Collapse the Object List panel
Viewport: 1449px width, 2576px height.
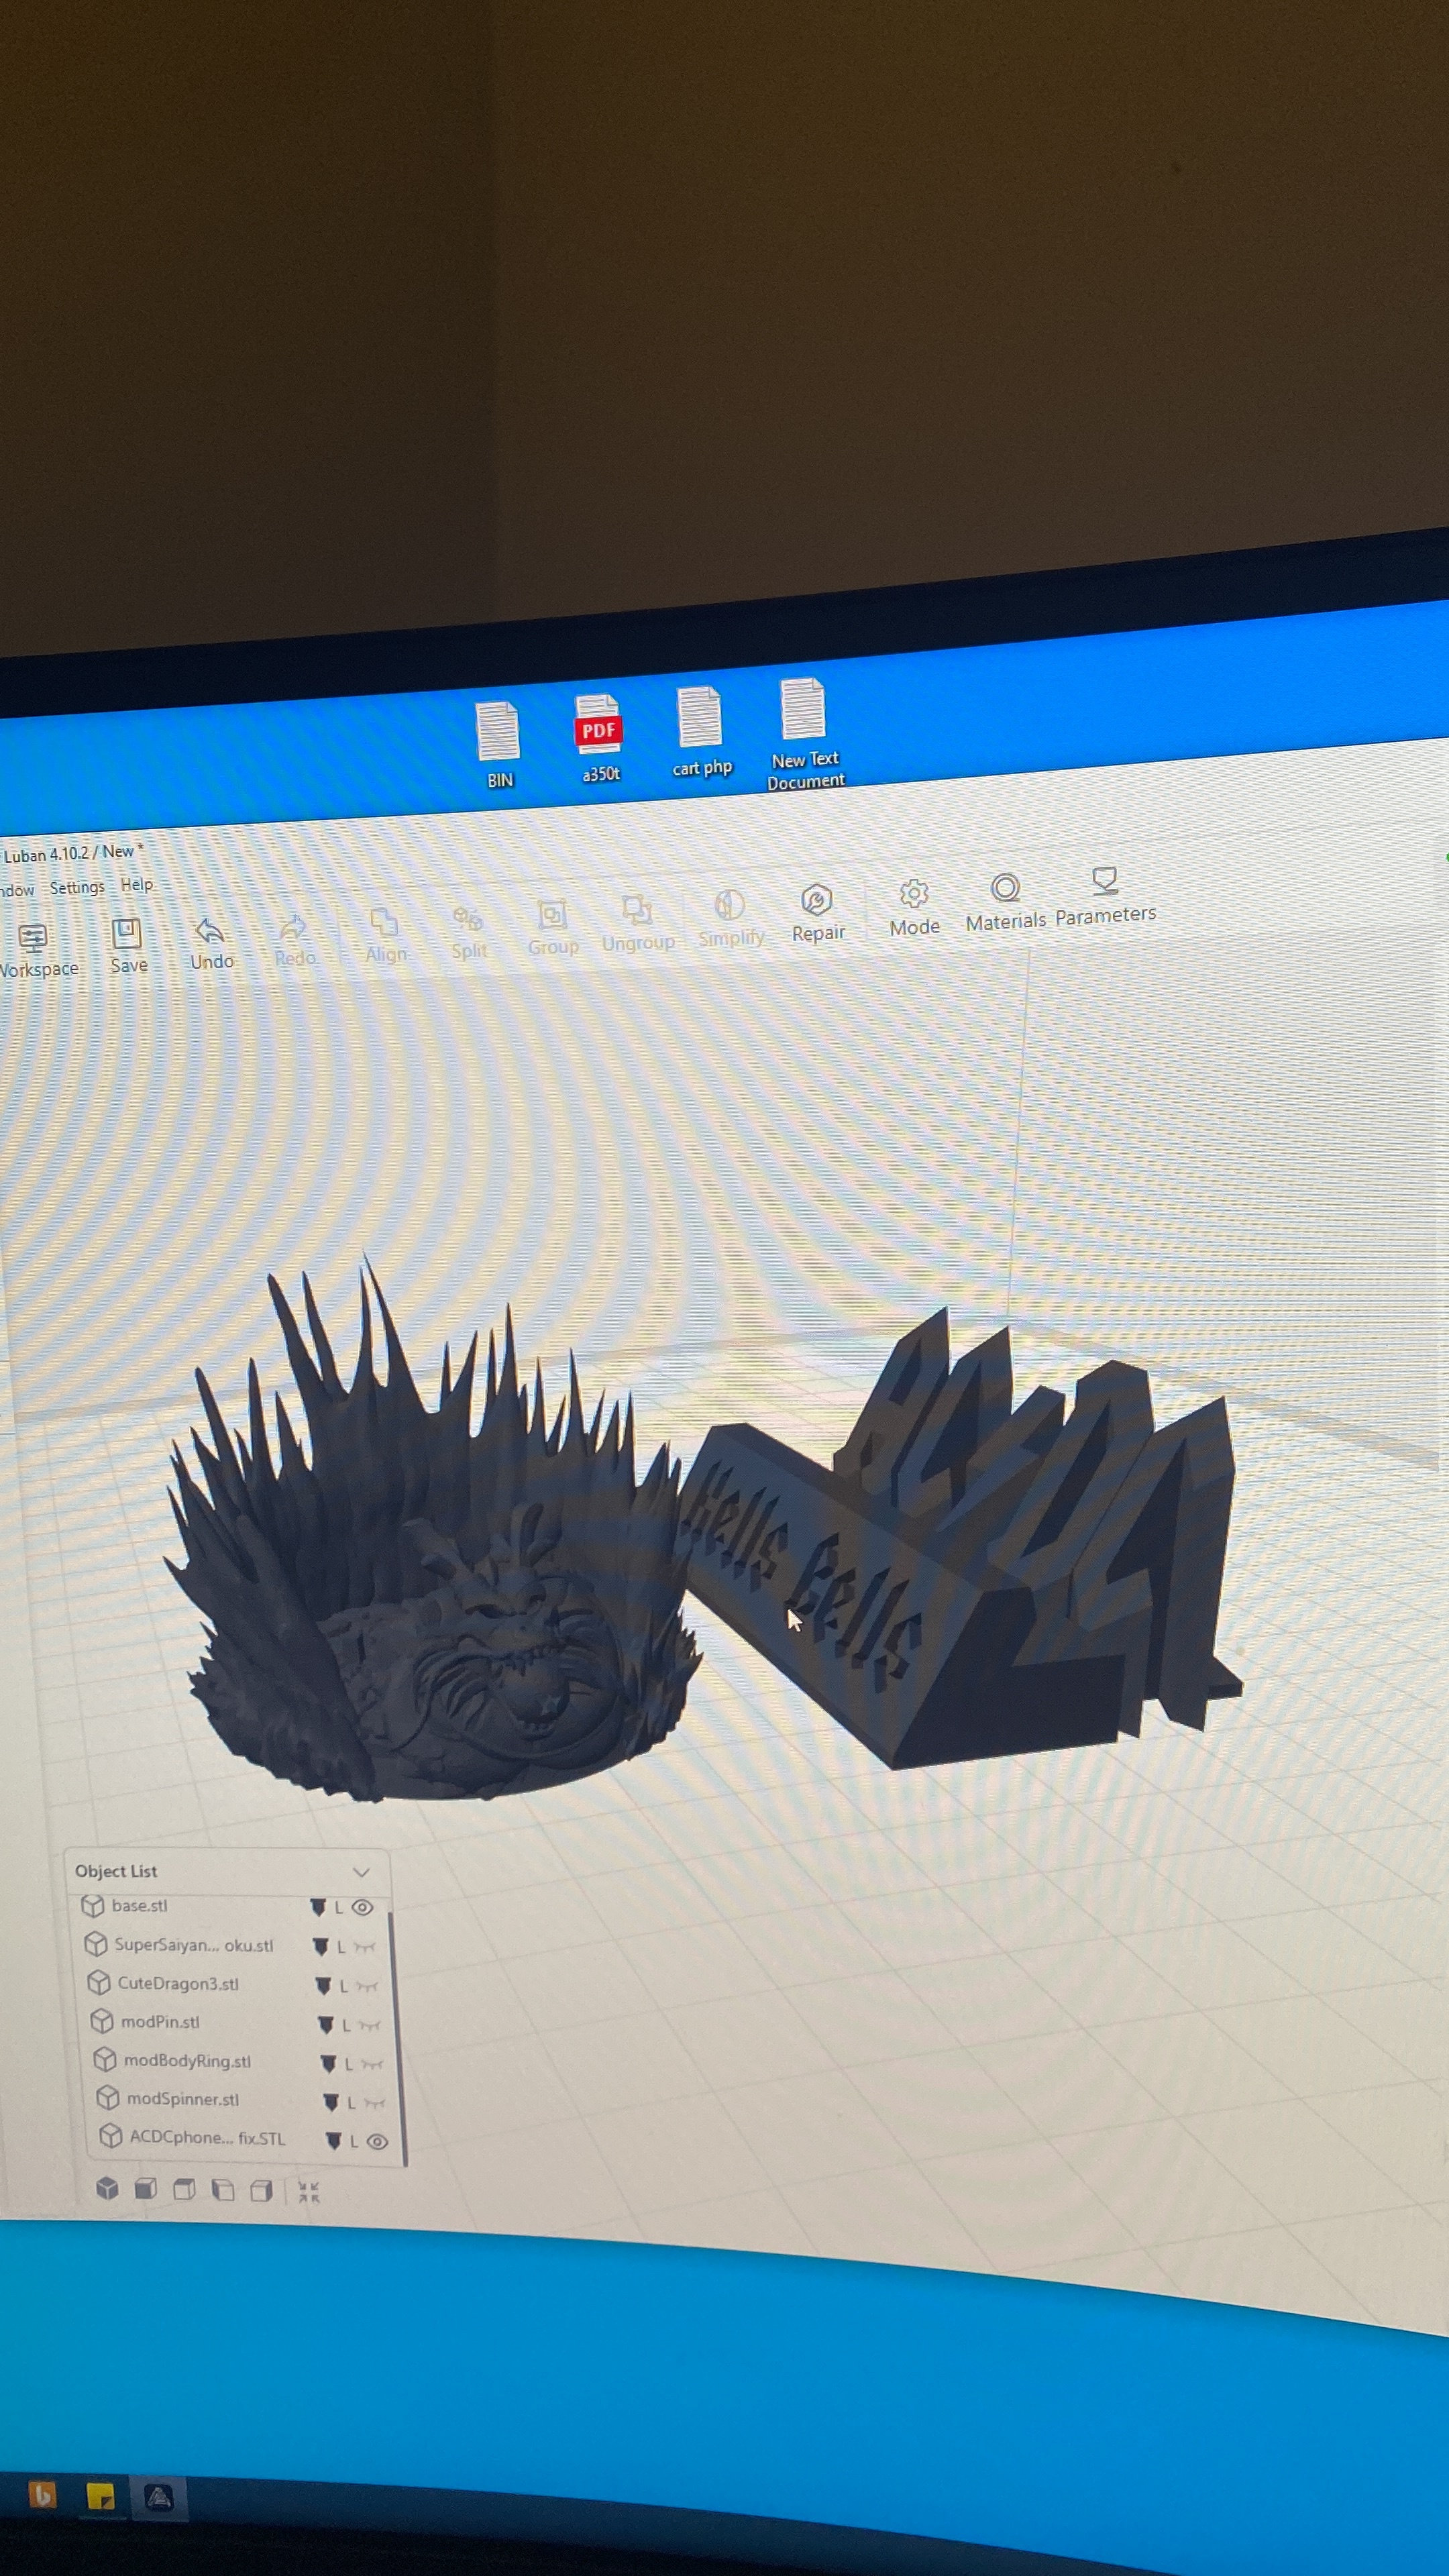click(361, 1871)
